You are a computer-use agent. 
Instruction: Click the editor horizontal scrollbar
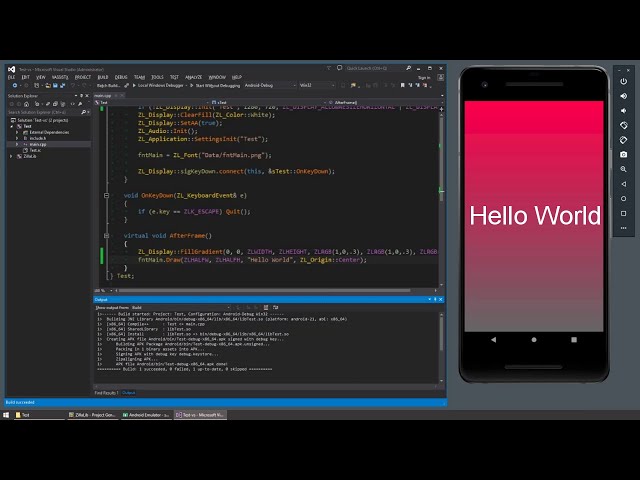tap(265, 291)
